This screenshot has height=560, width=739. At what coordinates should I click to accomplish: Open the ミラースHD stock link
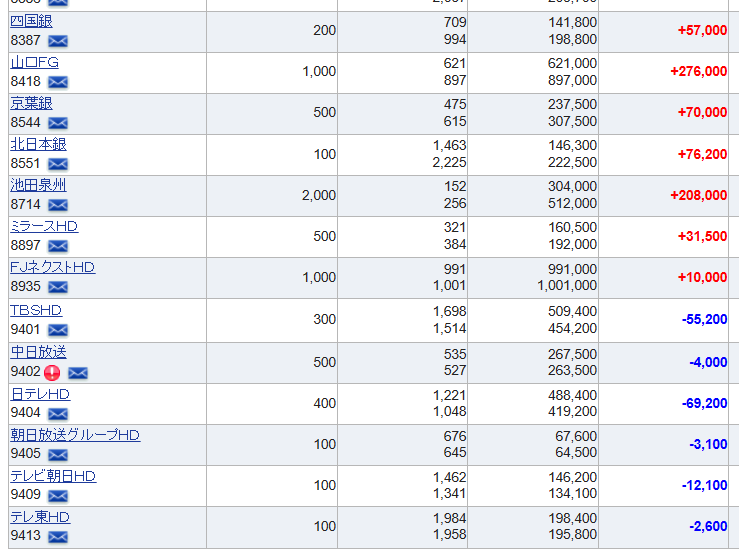coord(44,226)
